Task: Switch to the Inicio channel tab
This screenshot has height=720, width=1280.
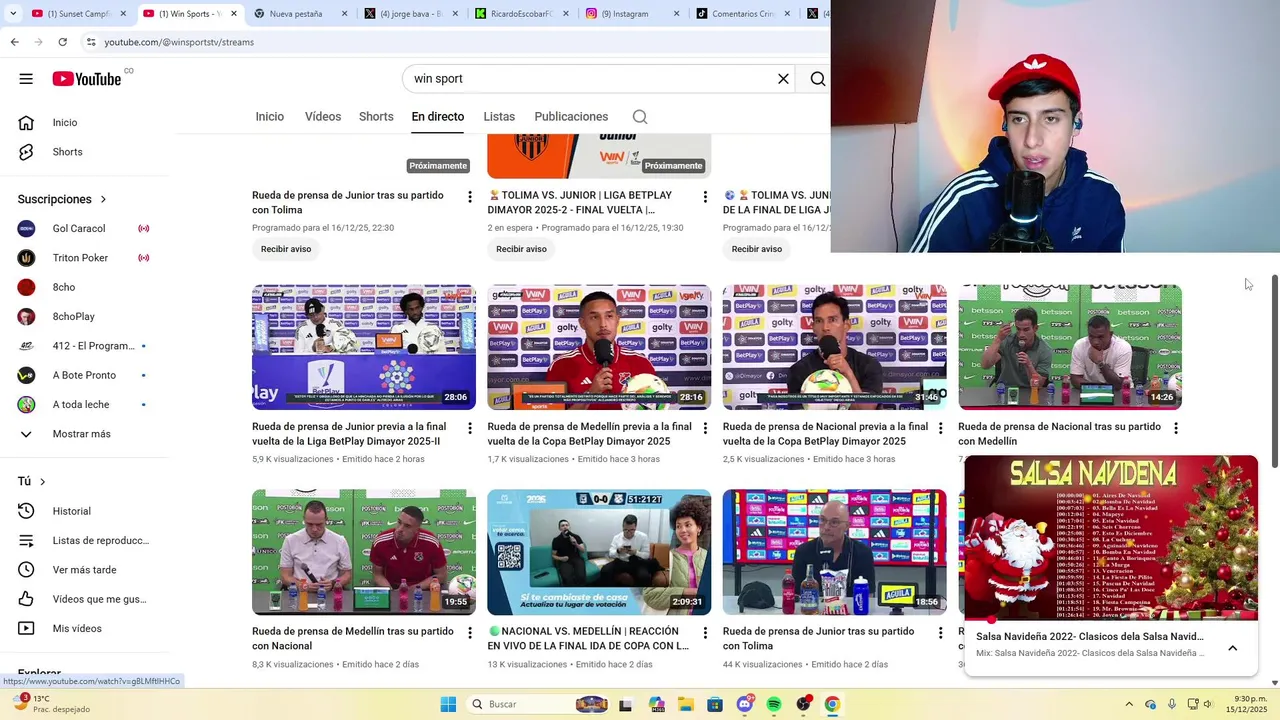Action: pos(269,117)
